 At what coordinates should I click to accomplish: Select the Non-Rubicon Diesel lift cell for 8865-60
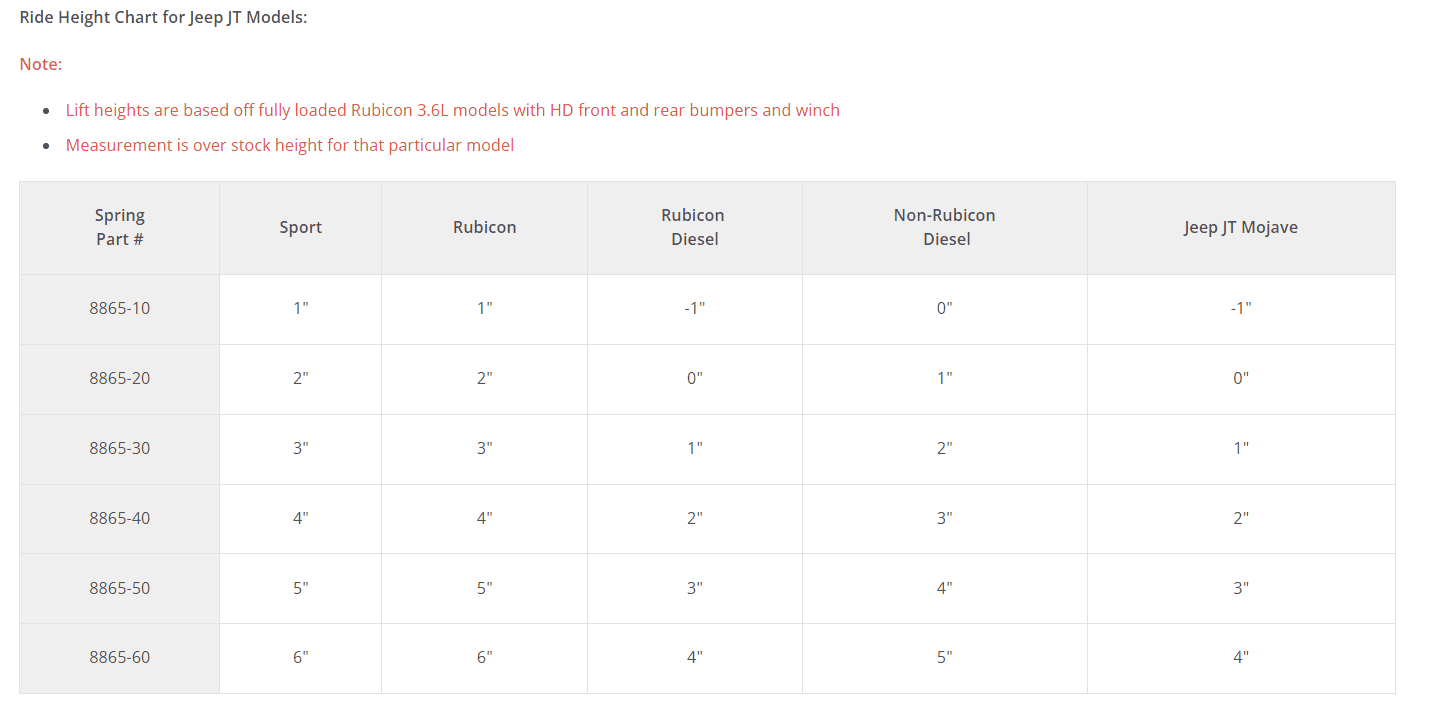point(945,658)
